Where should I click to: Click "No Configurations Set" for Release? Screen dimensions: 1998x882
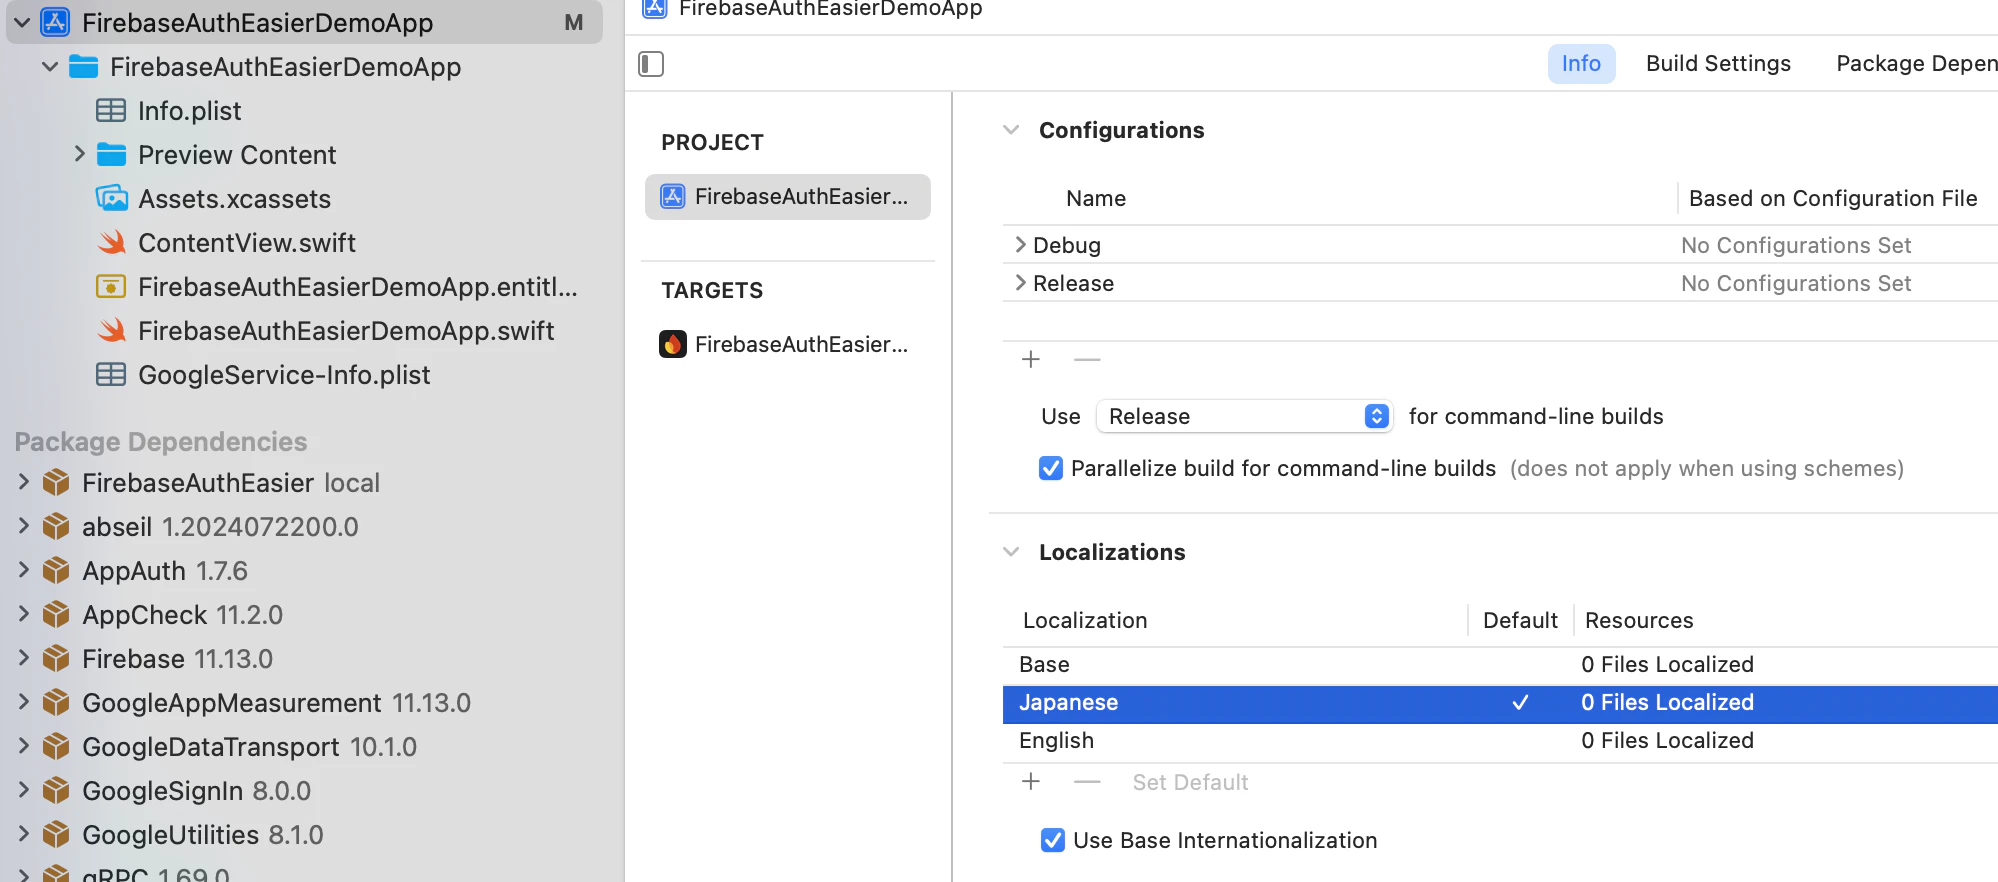click(x=1796, y=283)
